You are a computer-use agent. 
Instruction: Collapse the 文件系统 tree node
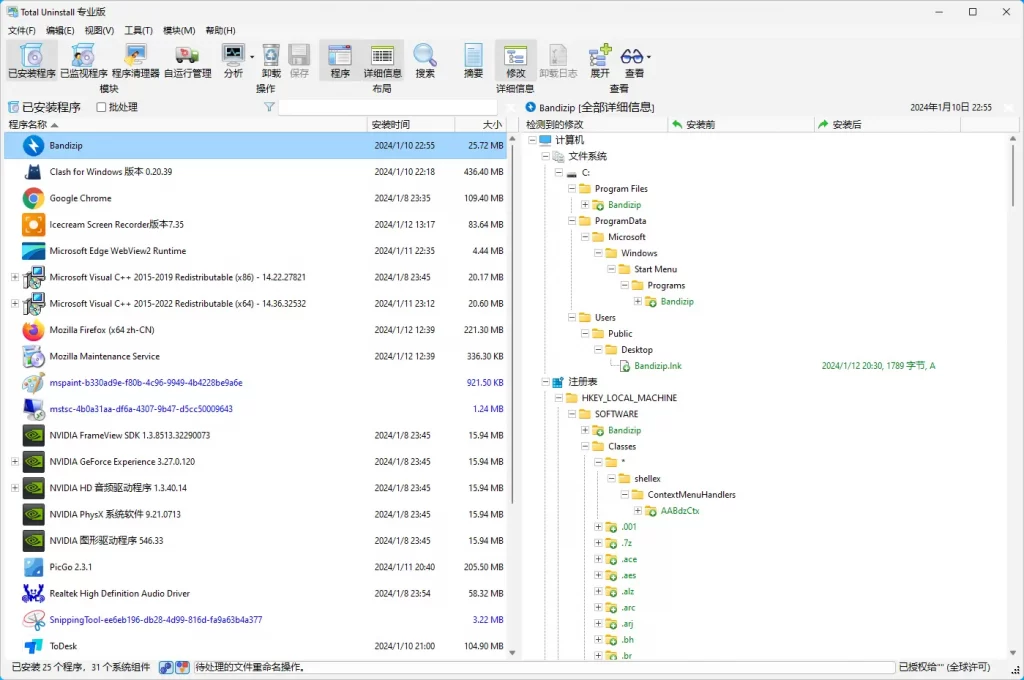pos(545,156)
